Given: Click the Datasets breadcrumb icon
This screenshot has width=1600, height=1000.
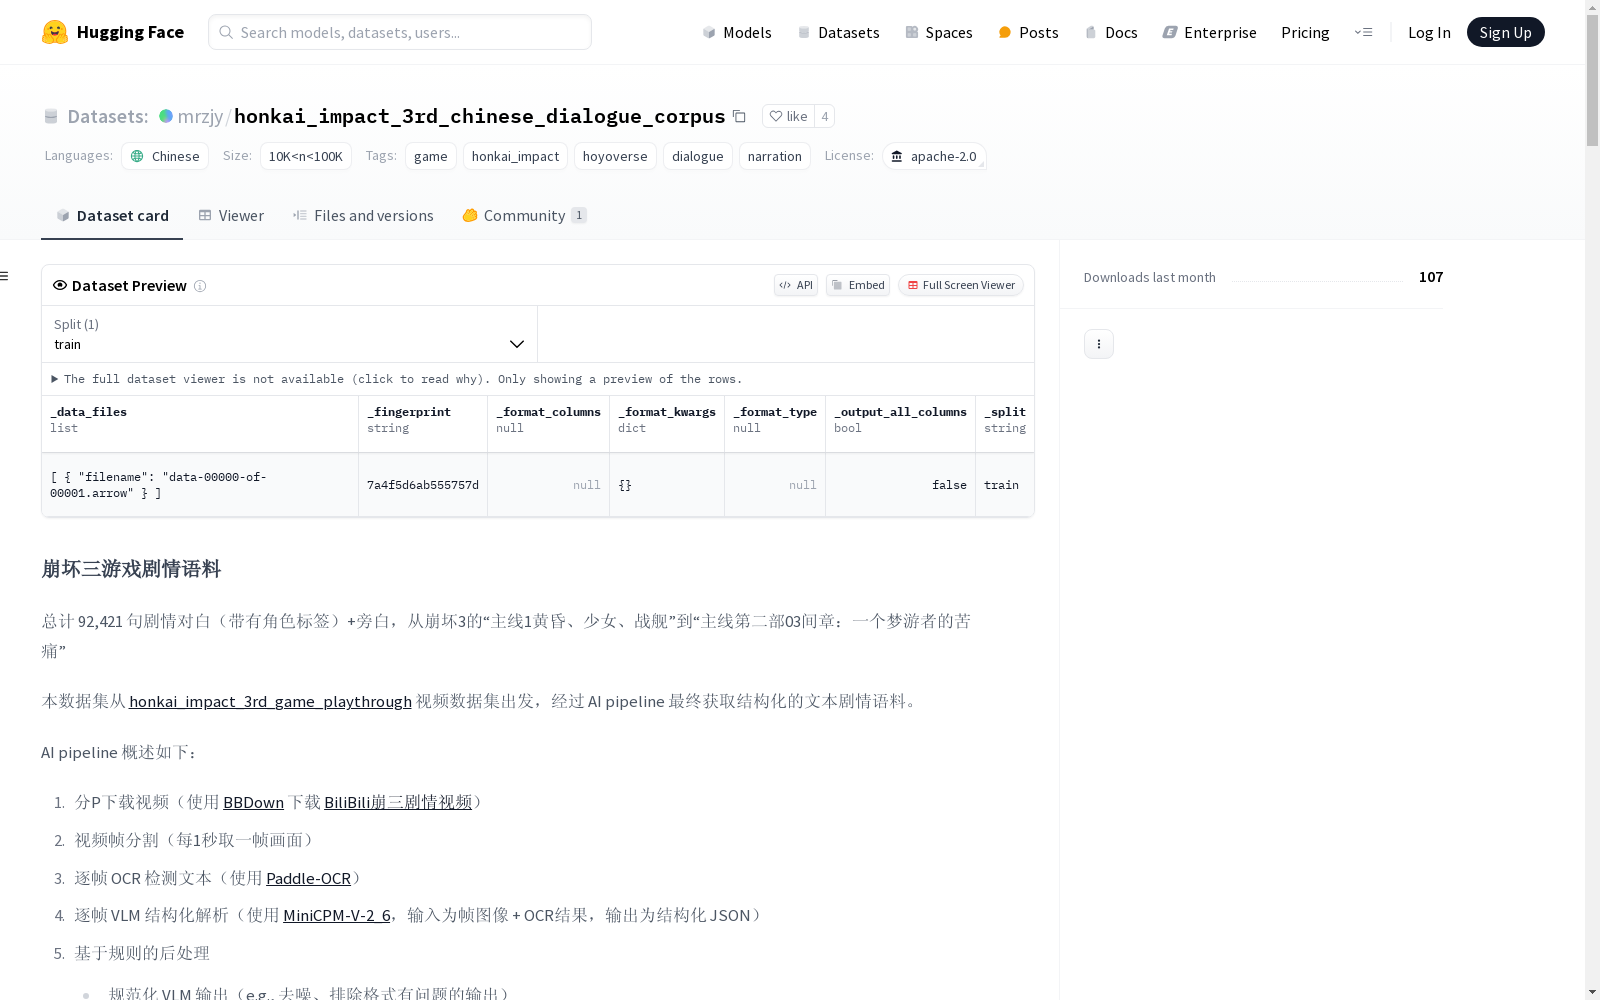Looking at the screenshot, I should tap(51, 116).
